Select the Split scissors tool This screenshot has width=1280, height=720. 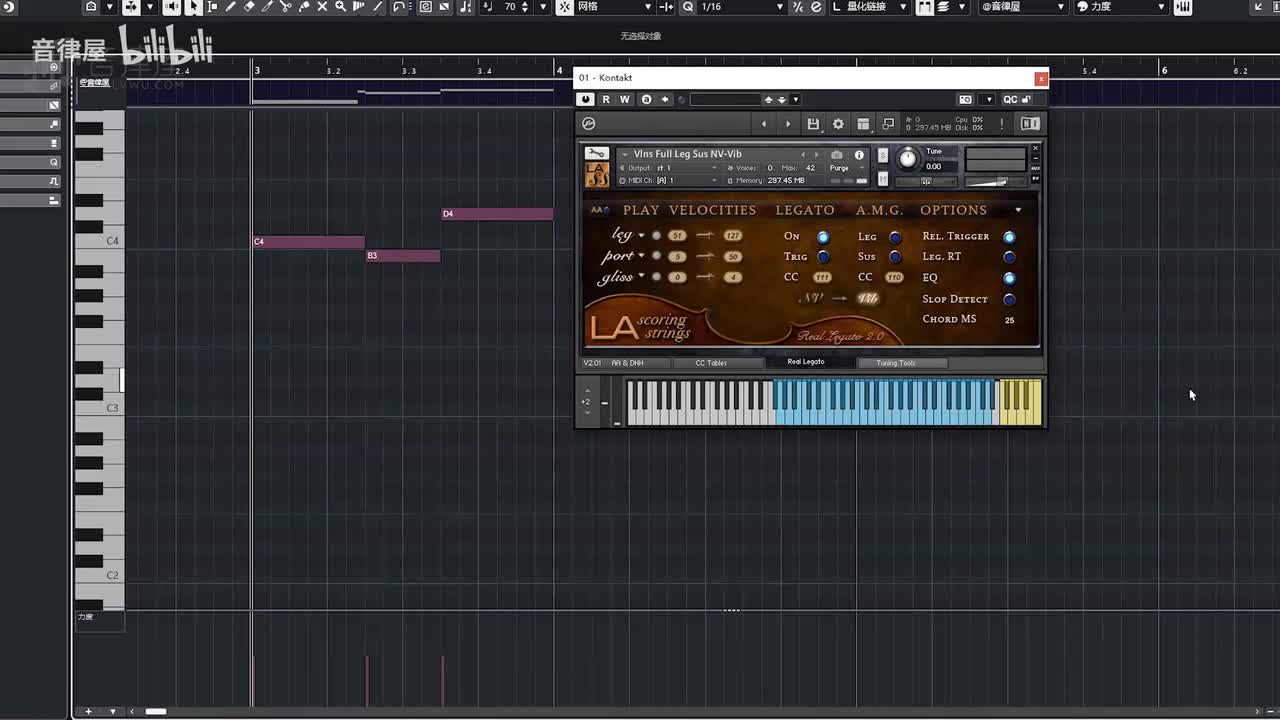pos(286,7)
